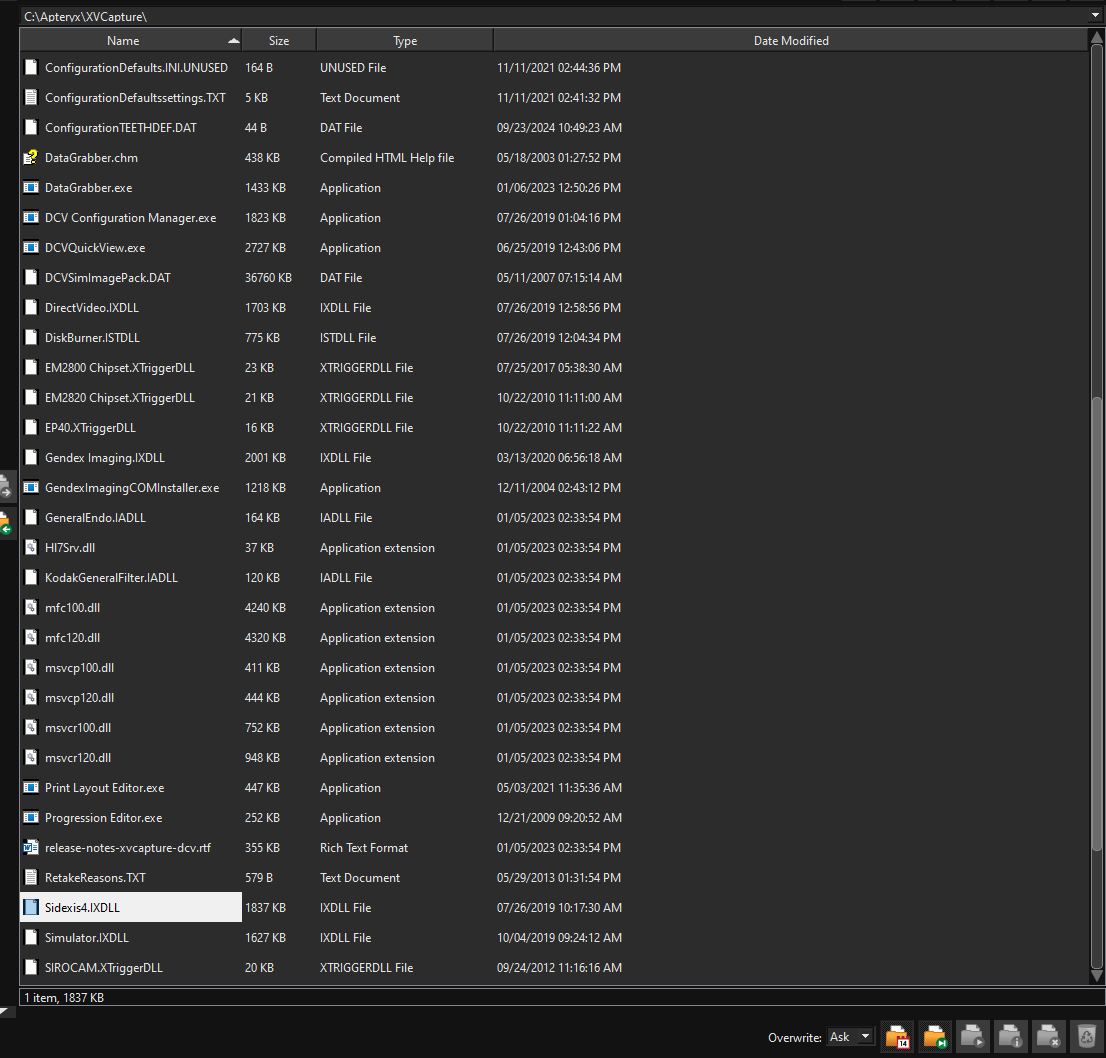
Task: Click the document icon beside release-notes-xvcapture-dcv.rtf
Action: click(x=30, y=848)
